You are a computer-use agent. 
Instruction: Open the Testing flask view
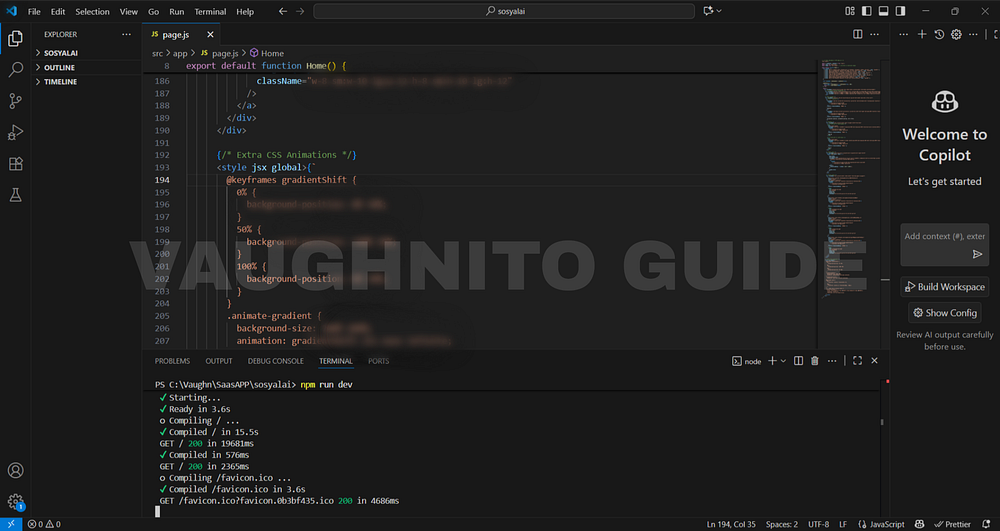(x=15, y=194)
